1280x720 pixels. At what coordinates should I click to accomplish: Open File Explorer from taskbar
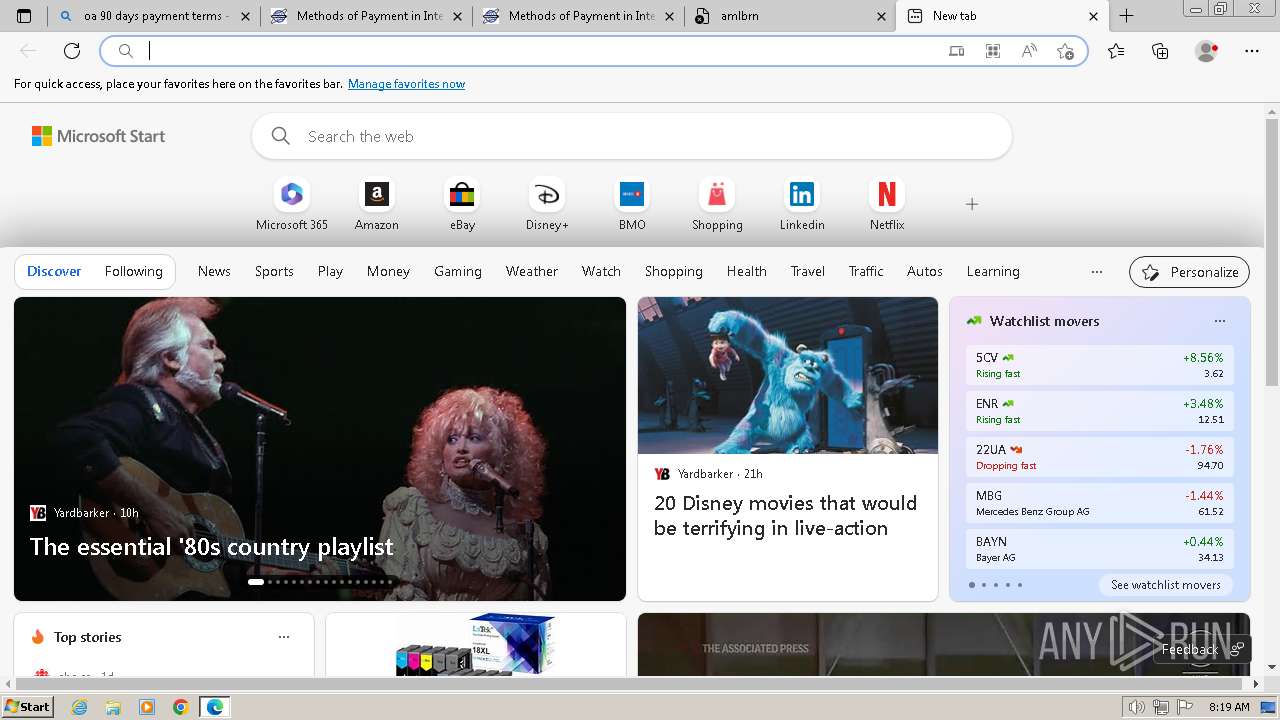113,707
